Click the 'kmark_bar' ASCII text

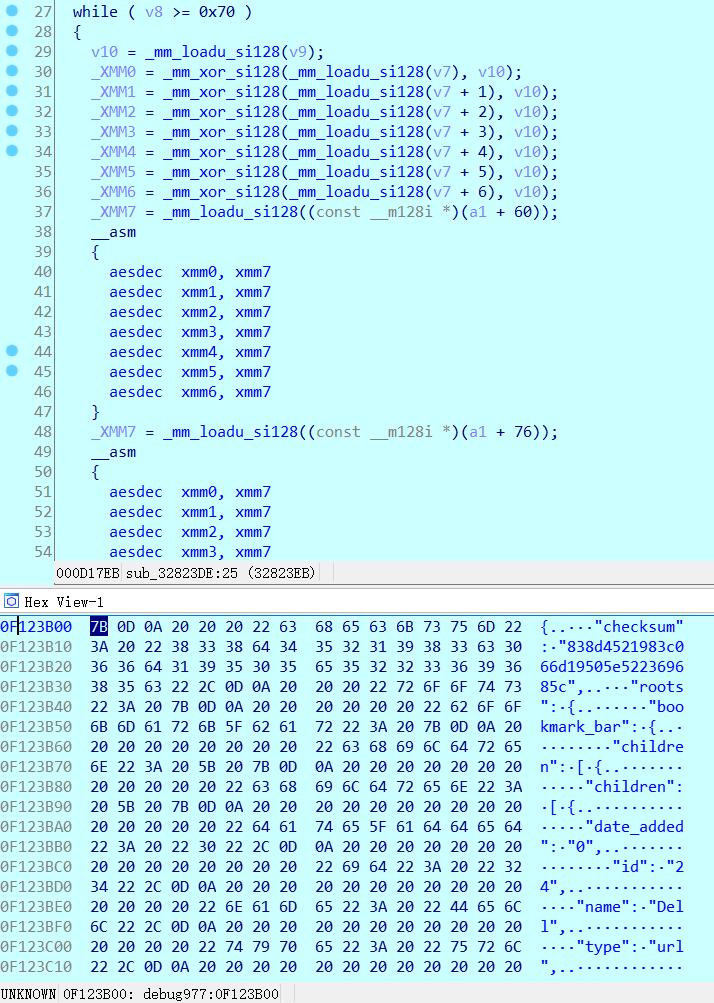580,727
